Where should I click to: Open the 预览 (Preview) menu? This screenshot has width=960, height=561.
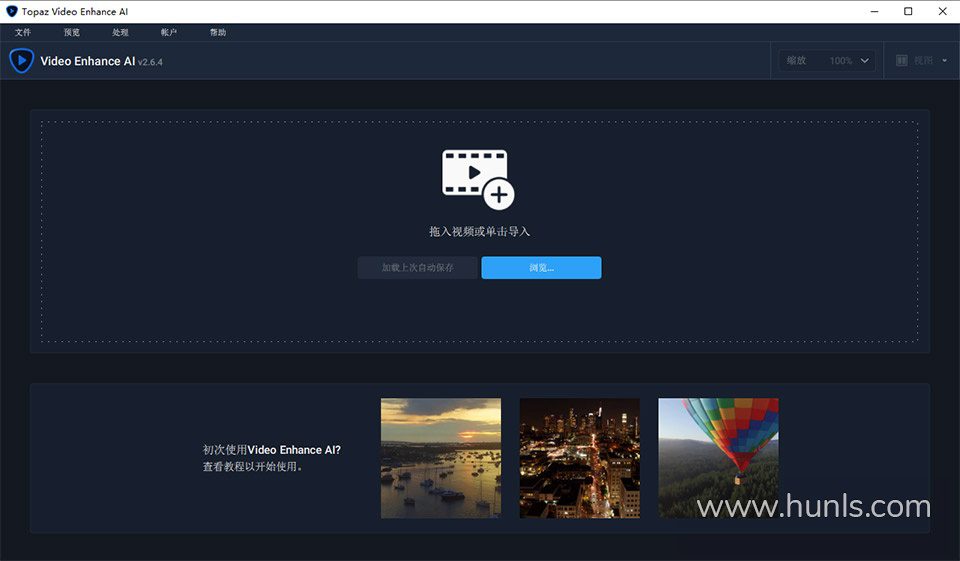[72, 32]
